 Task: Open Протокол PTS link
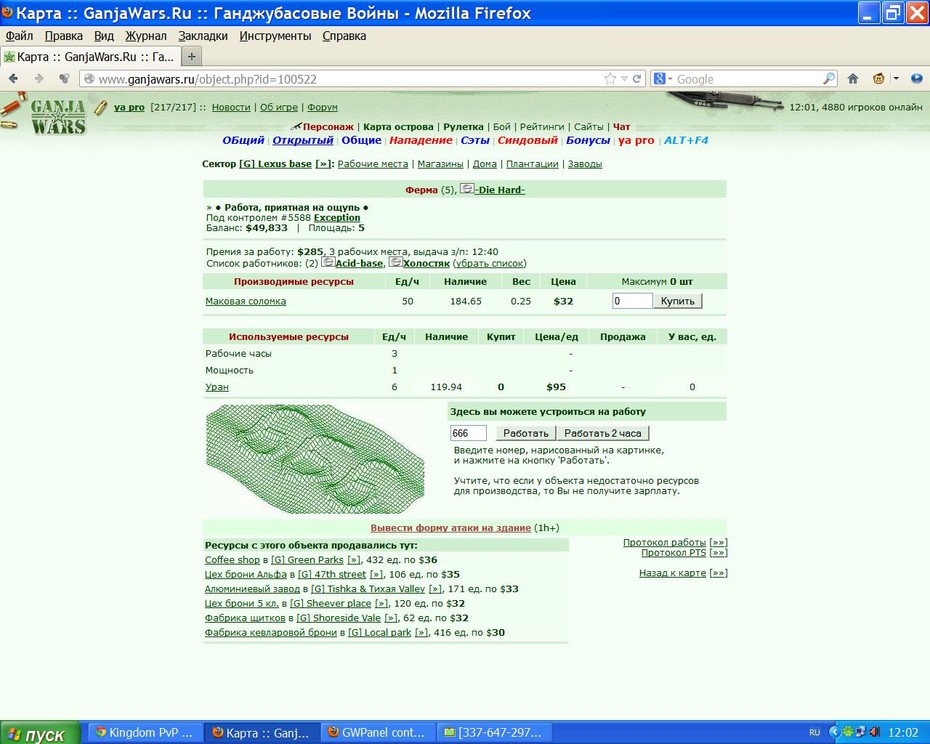pos(673,552)
